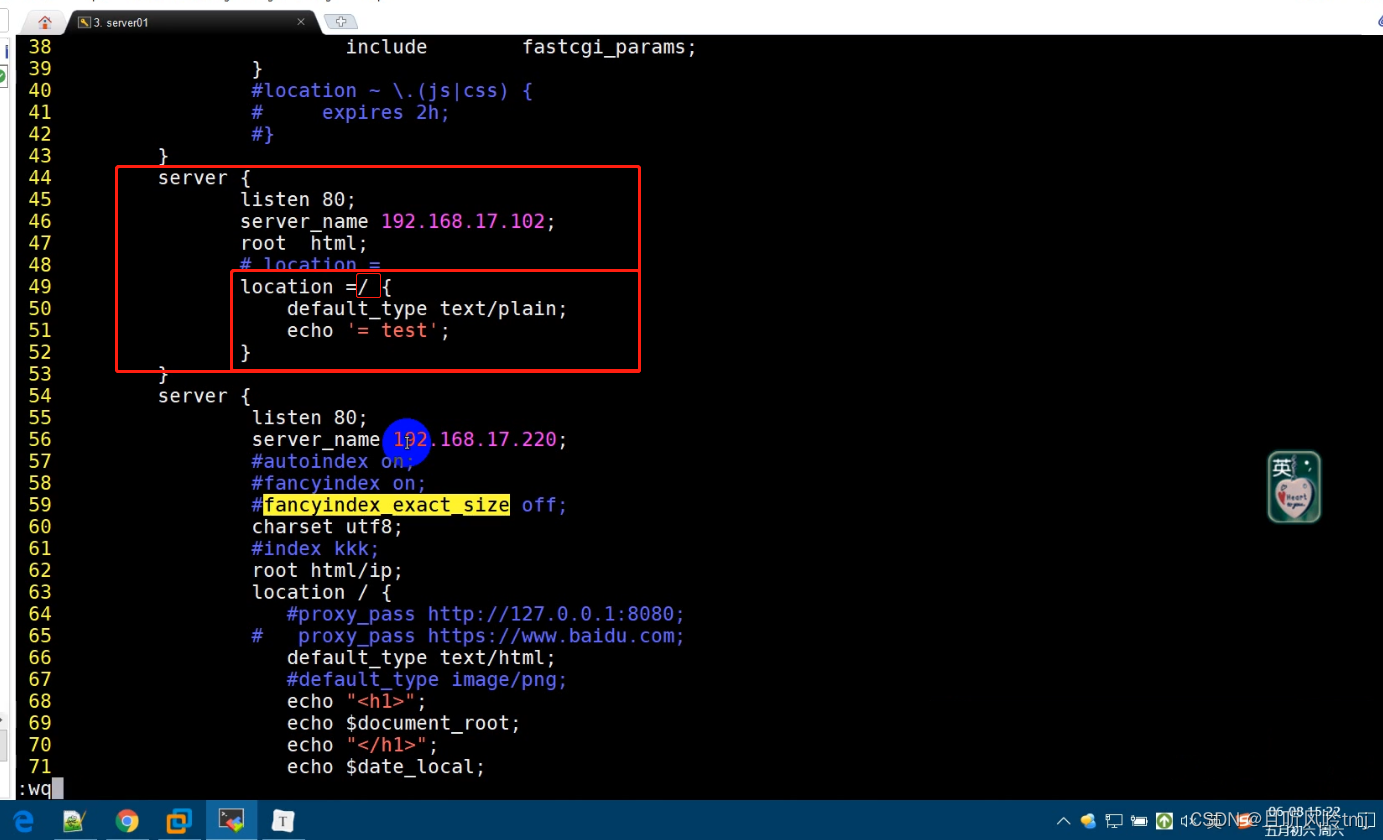Close the server01 session tab

pyautogui.click(x=301, y=22)
